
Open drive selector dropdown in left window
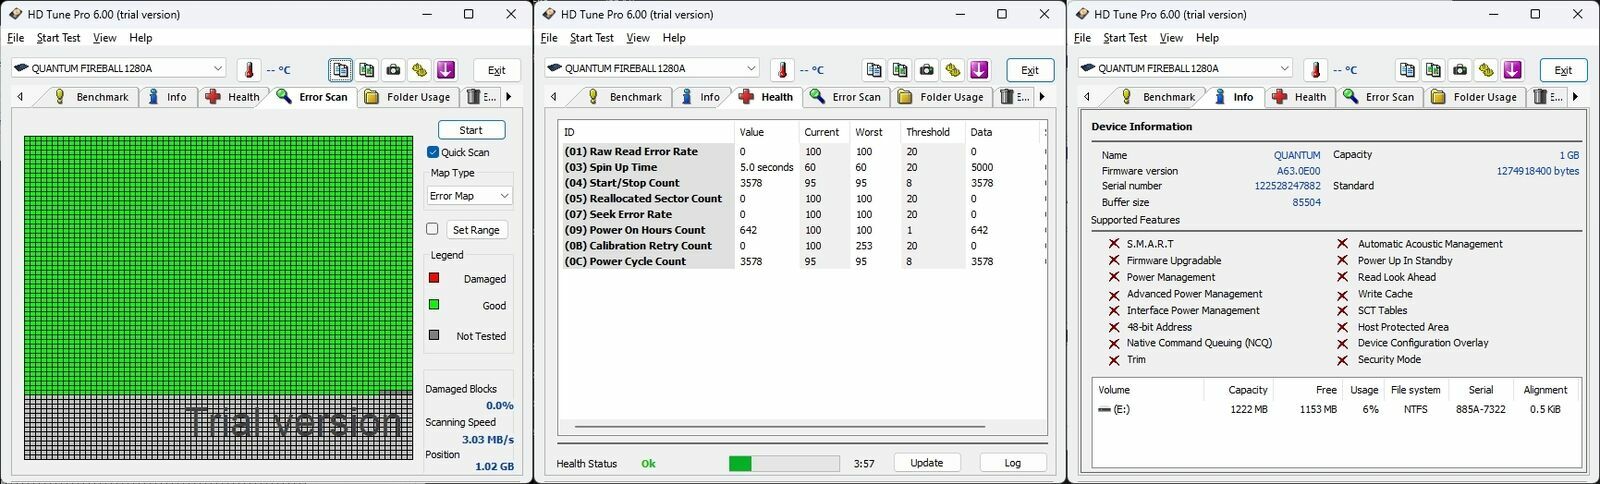point(119,68)
